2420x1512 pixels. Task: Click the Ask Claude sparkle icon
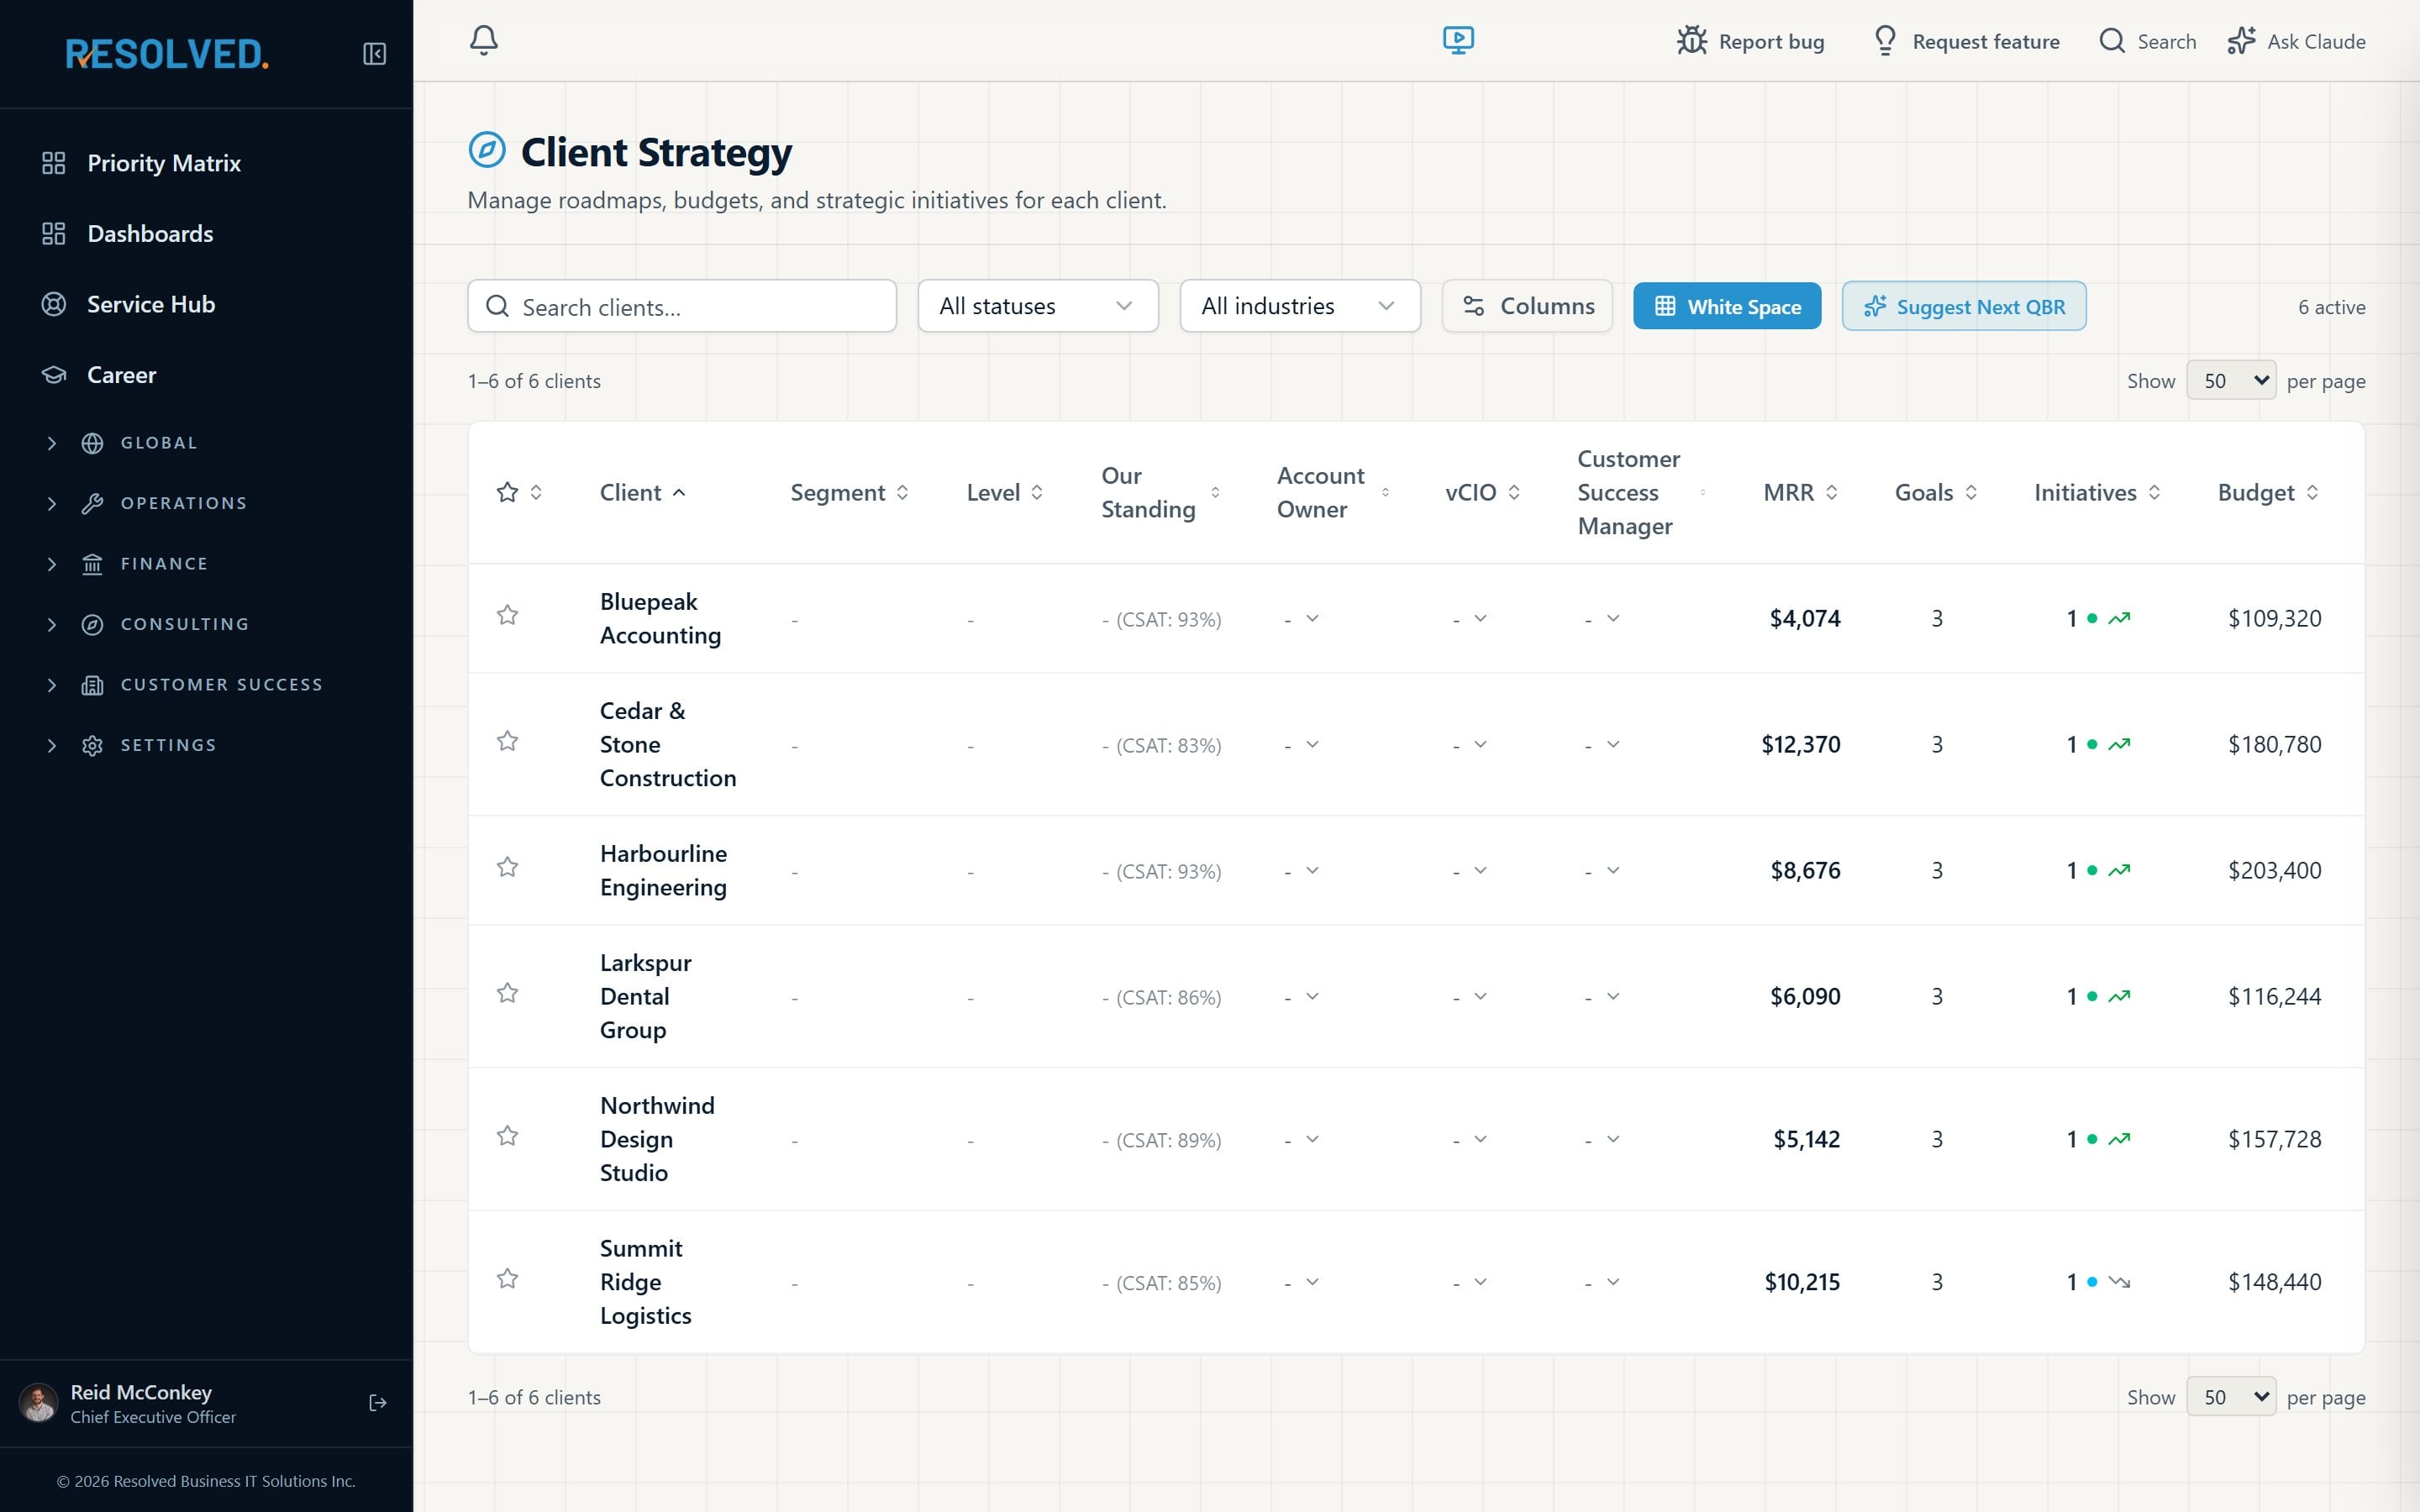point(2241,41)
